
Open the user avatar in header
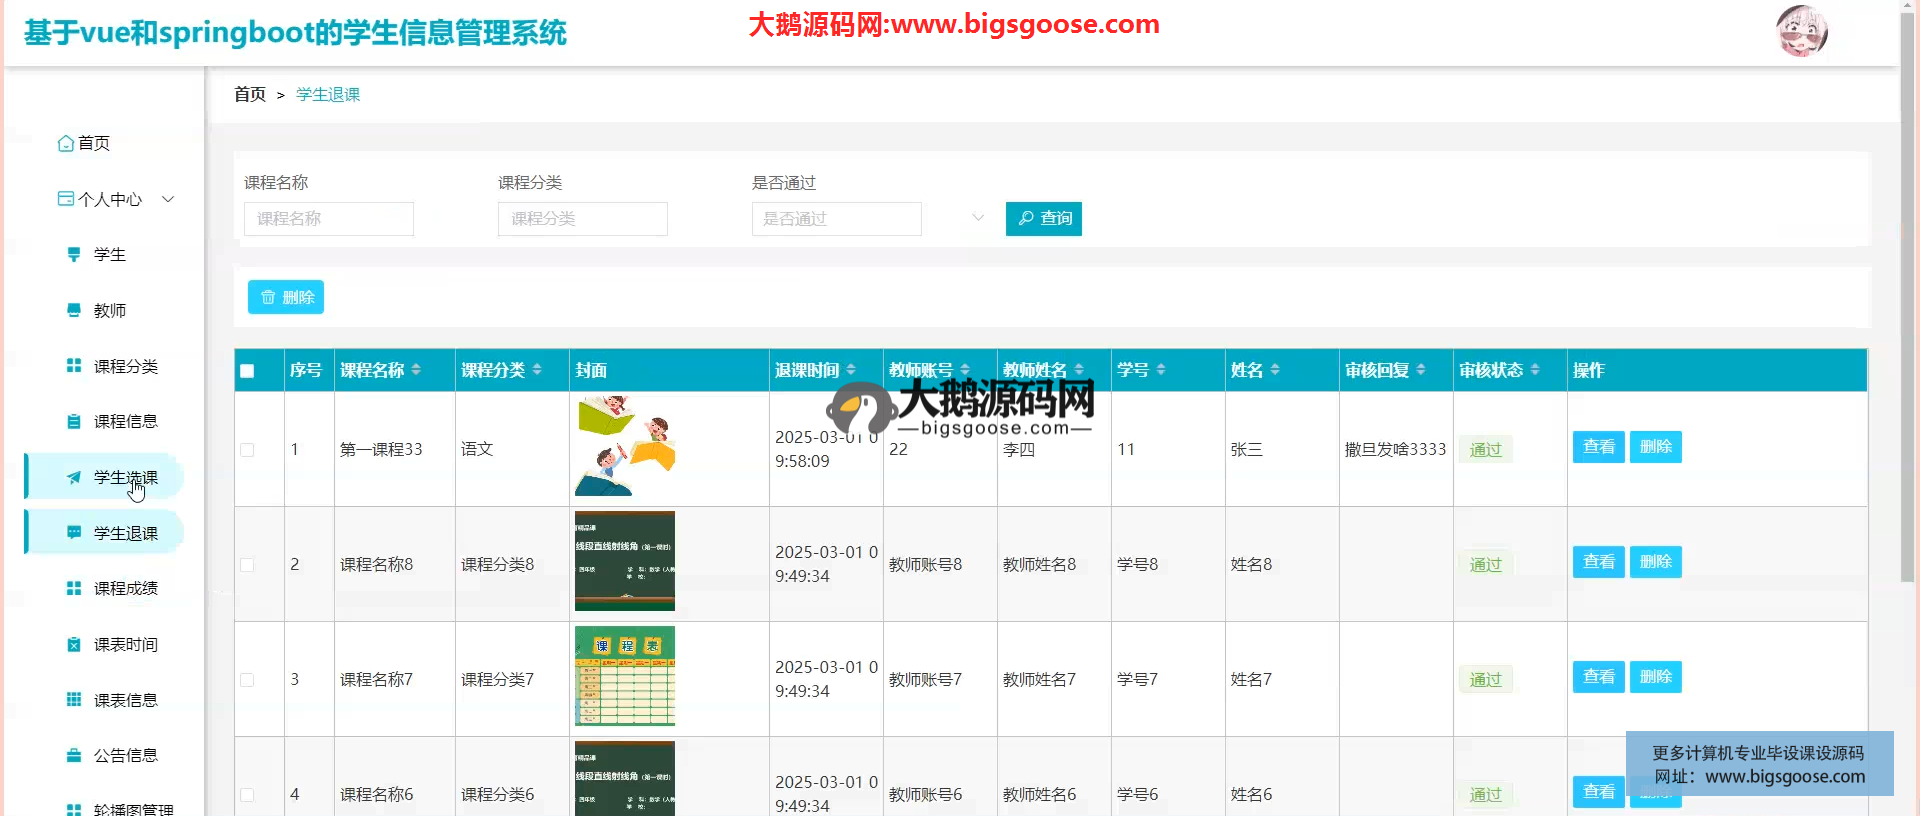click(x=1801, y=31)
